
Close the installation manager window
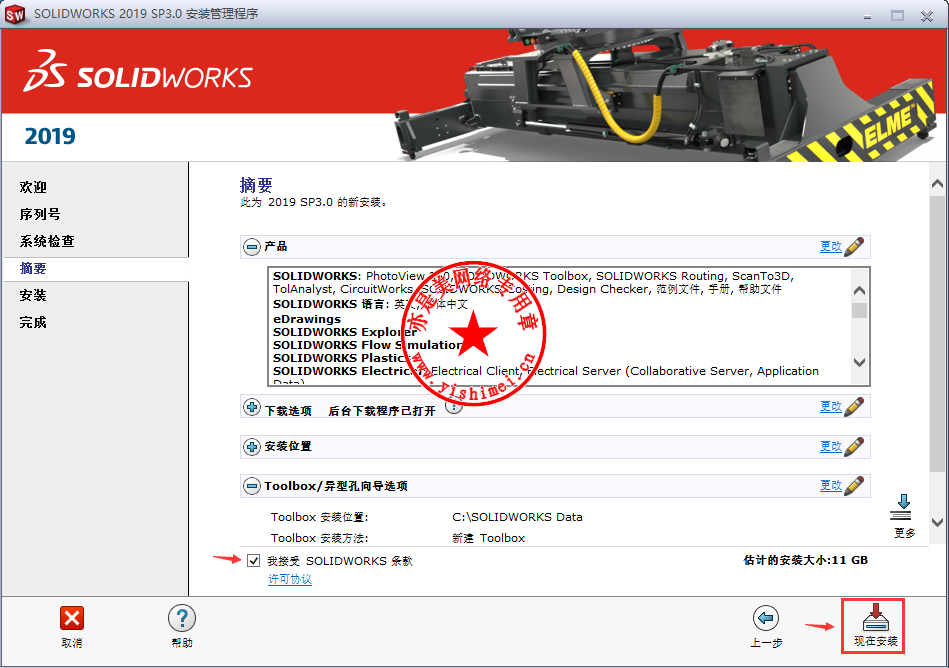coord(927,16)
